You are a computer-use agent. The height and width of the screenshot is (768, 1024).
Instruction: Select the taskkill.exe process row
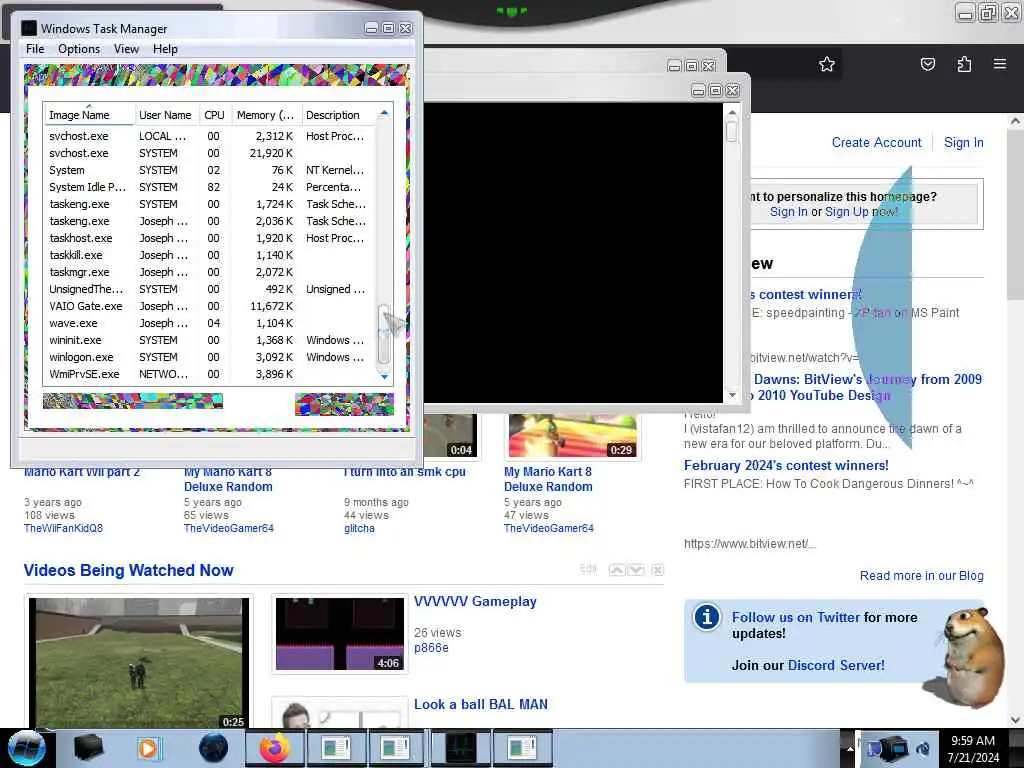coord(209,255)
